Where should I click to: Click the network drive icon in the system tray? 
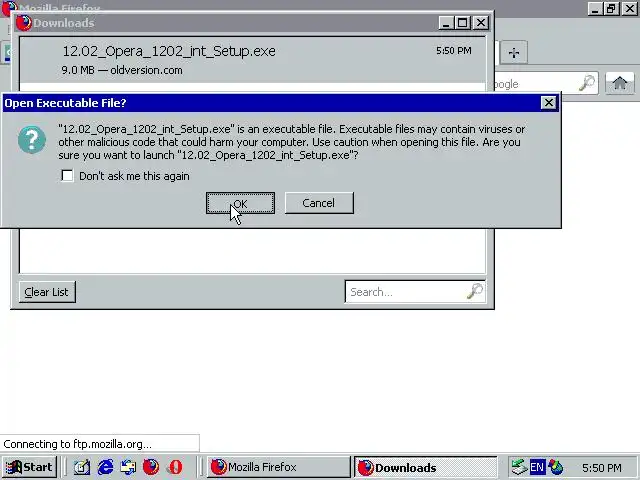click(519, 467)
